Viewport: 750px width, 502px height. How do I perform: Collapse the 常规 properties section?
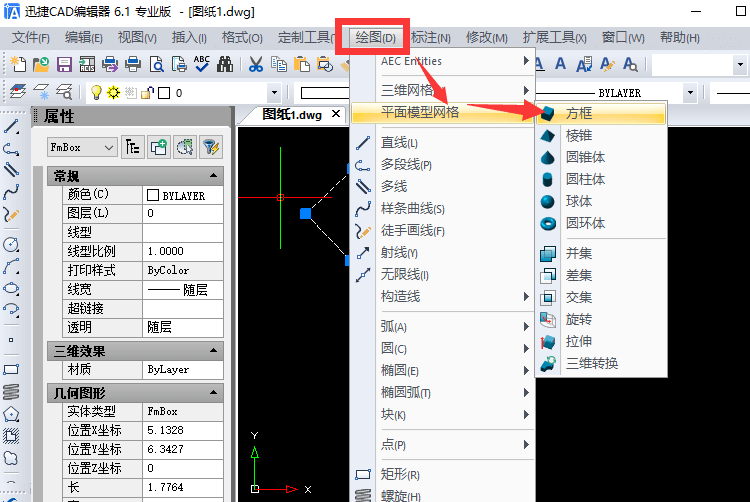pos(213,176)
